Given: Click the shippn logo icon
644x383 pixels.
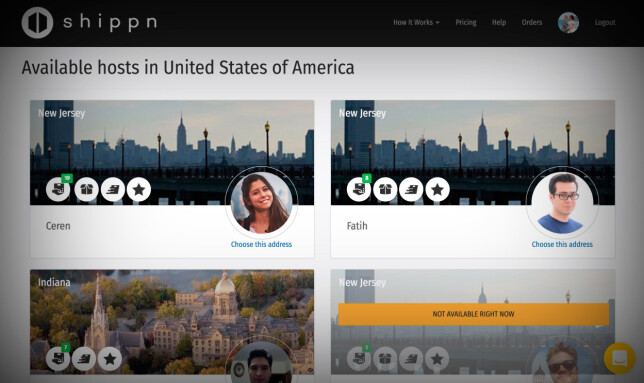Looking at the screenshot, I should 37,23.
